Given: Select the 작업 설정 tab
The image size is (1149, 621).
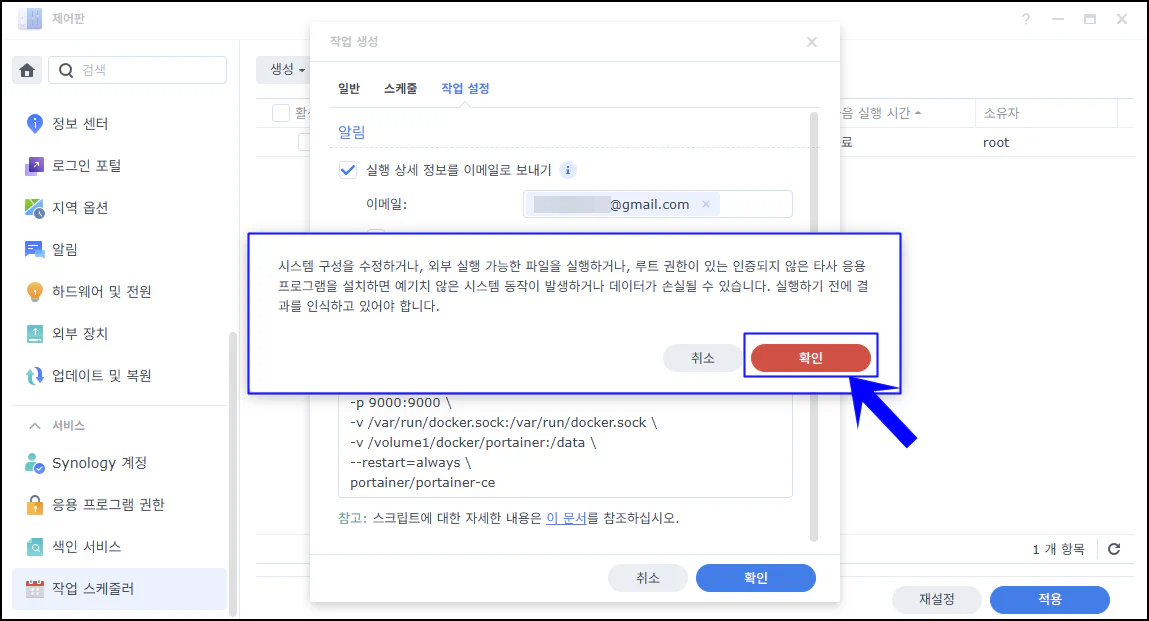Looking at the screenshot, I should coord(465,89).
